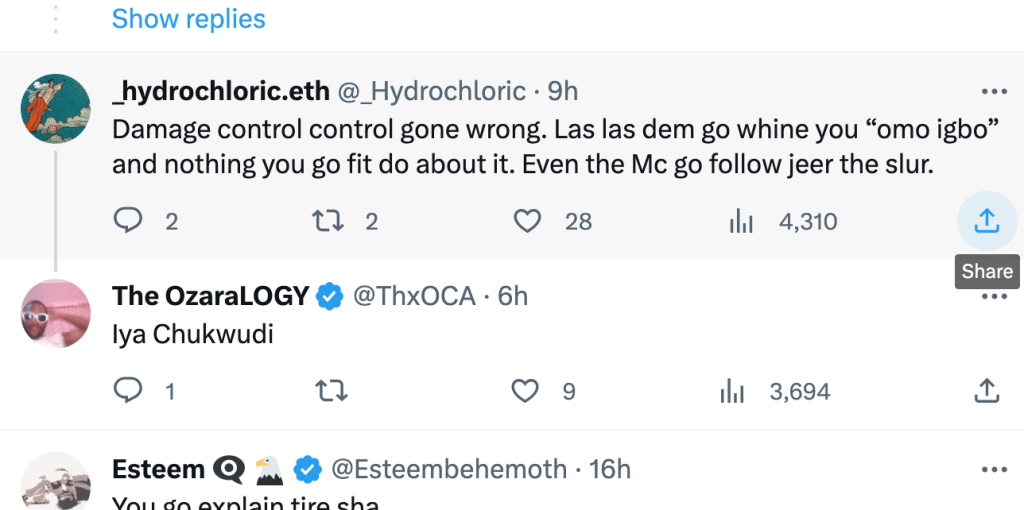The height and width of the screenshot is (510, 1024).
Task: Expand Show replies link
Action: 189,18
